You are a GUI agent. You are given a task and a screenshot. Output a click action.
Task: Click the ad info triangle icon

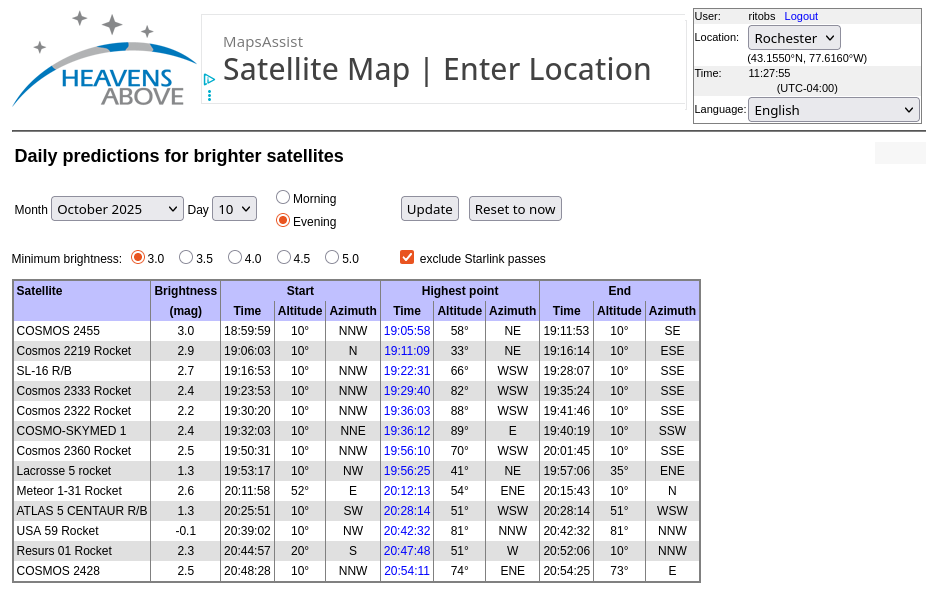pyautogui.click(x=209, y=80)
